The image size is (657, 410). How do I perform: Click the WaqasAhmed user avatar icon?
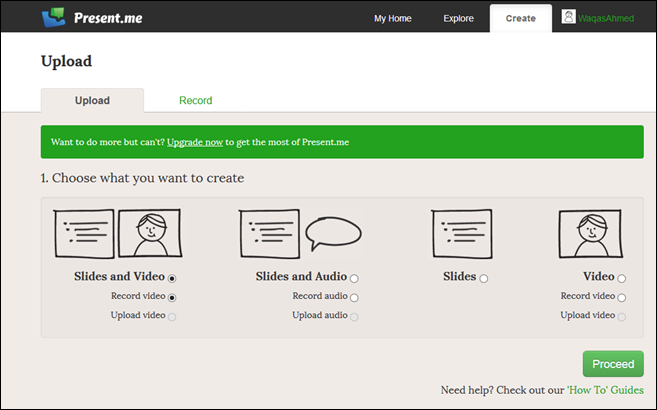[x=568, y=17]
